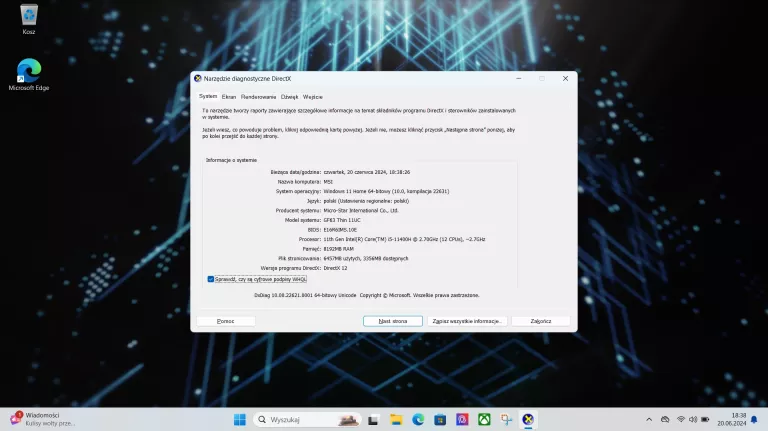Minimize the DirectX diagnostic window
Viewport: 768px width, 431px height.
[519, 78]
